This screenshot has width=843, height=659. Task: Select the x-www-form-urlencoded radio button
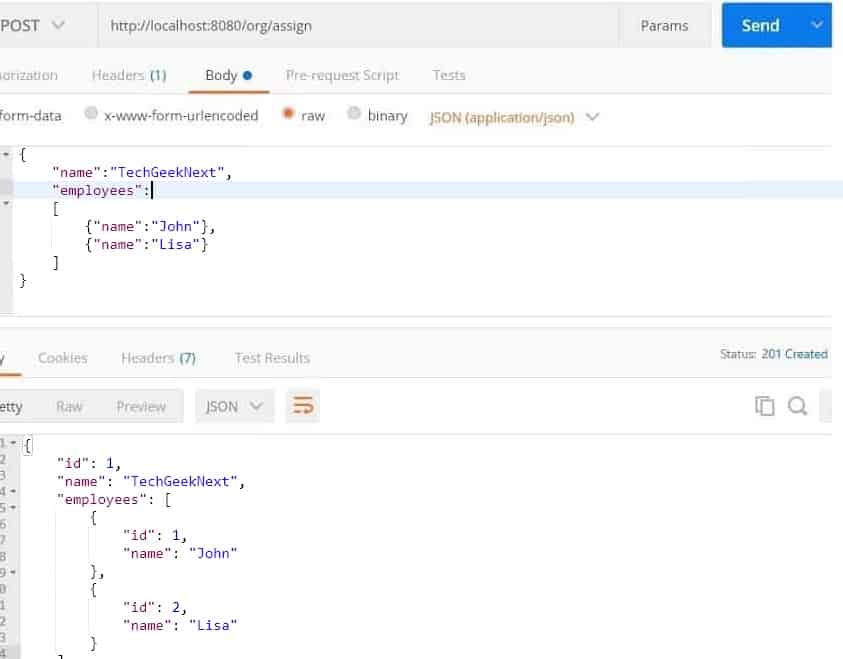91,113
